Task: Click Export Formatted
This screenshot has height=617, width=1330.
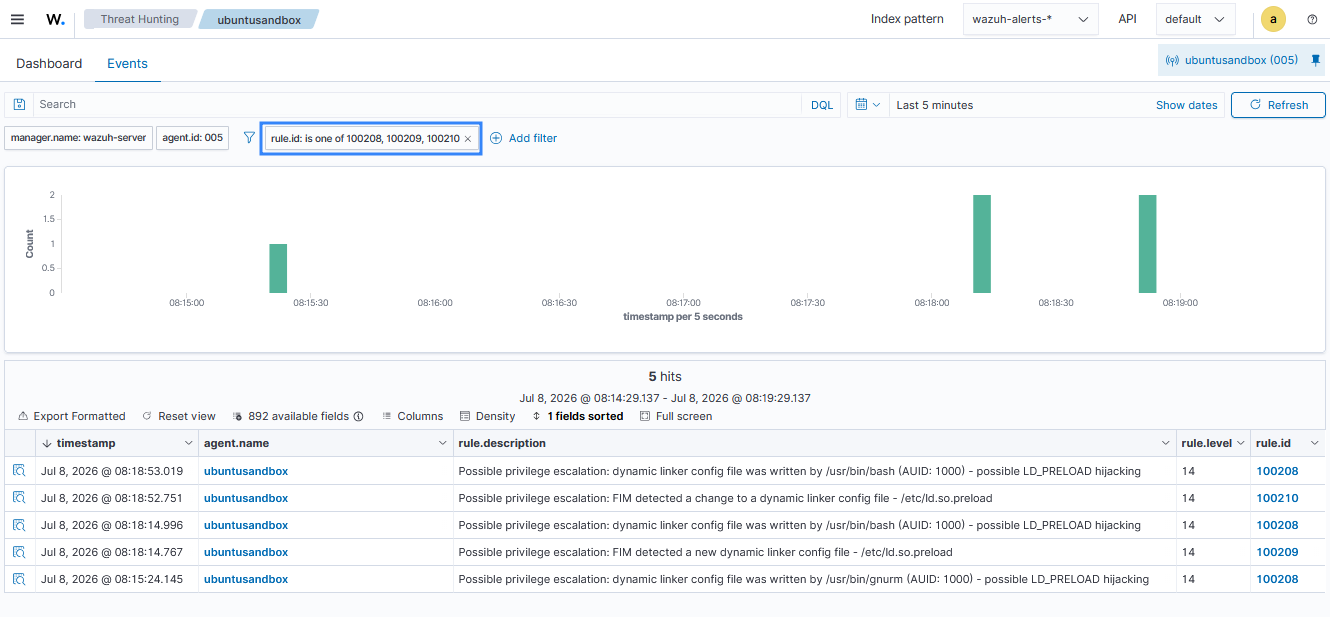Action: 72,416
